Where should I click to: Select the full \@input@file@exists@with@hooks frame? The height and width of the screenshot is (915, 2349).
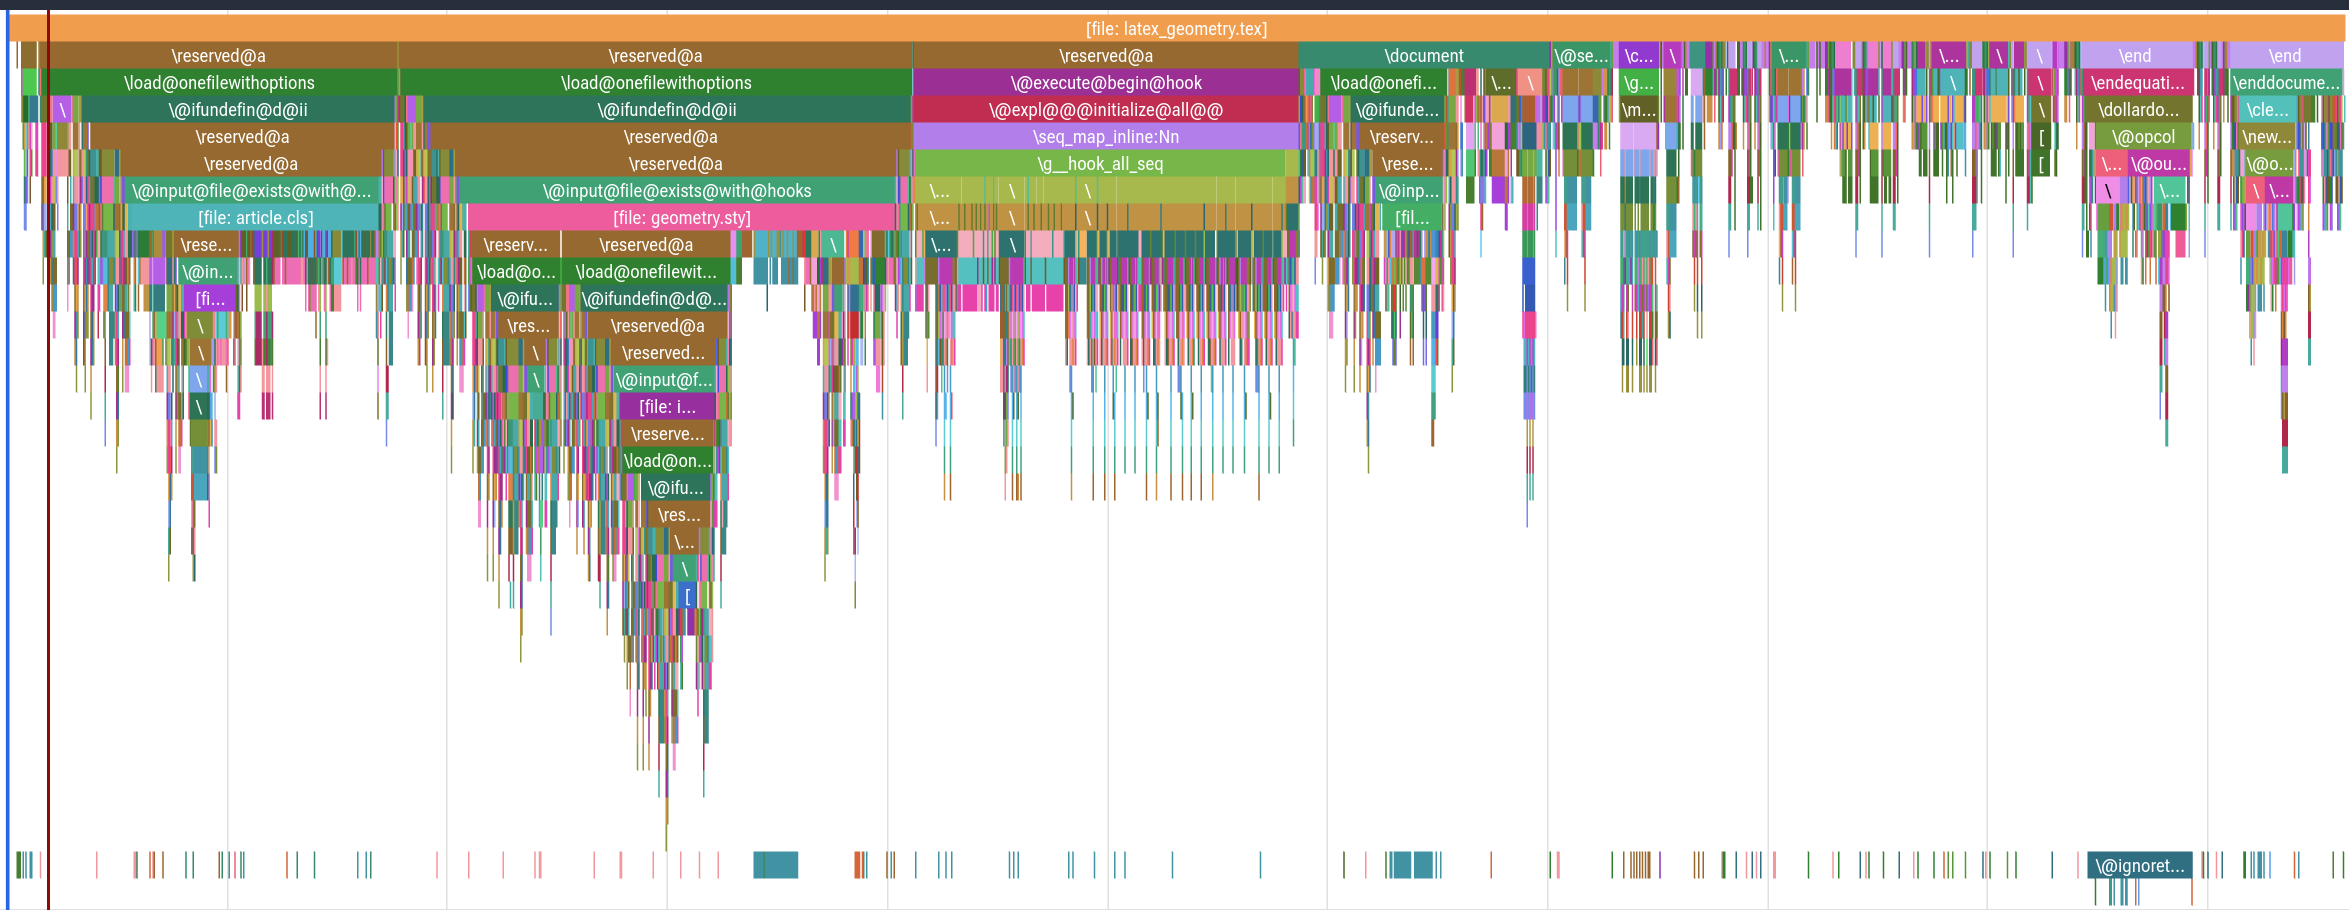click(x=677, y=191)
